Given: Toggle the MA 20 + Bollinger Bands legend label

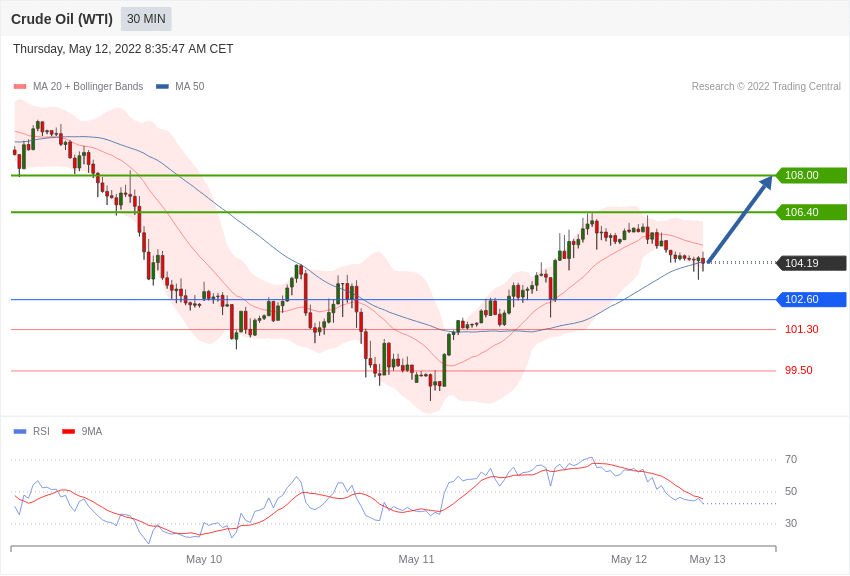Looking at the screenshot, I should tap(88, 87).
